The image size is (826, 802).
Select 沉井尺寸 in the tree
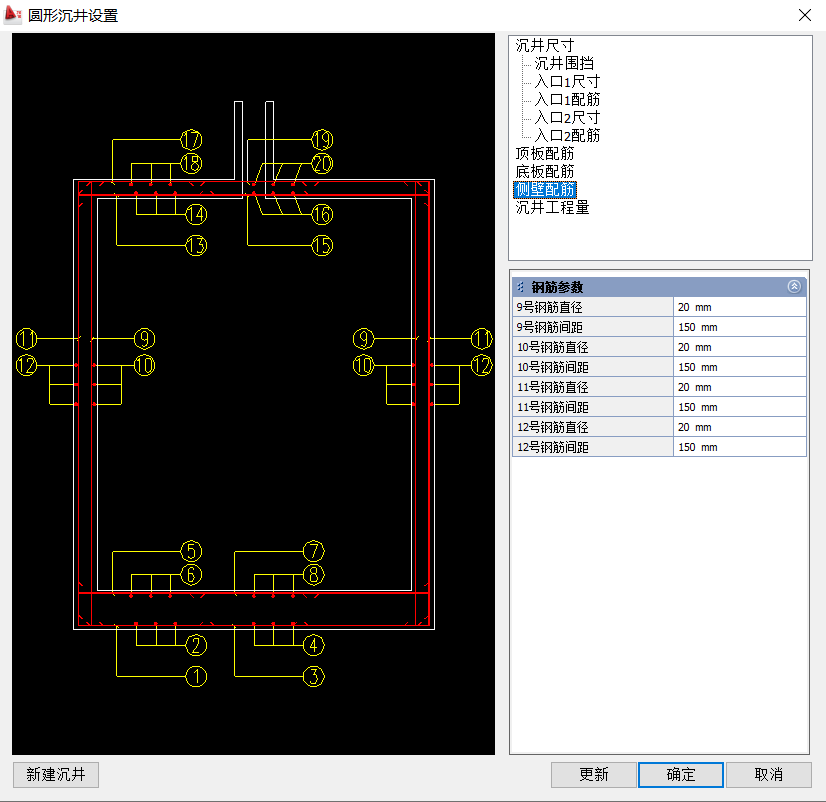(544, 45)
